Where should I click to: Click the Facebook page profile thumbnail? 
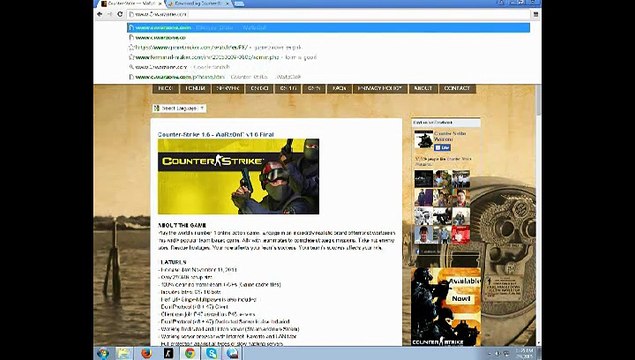coord(424,139)
